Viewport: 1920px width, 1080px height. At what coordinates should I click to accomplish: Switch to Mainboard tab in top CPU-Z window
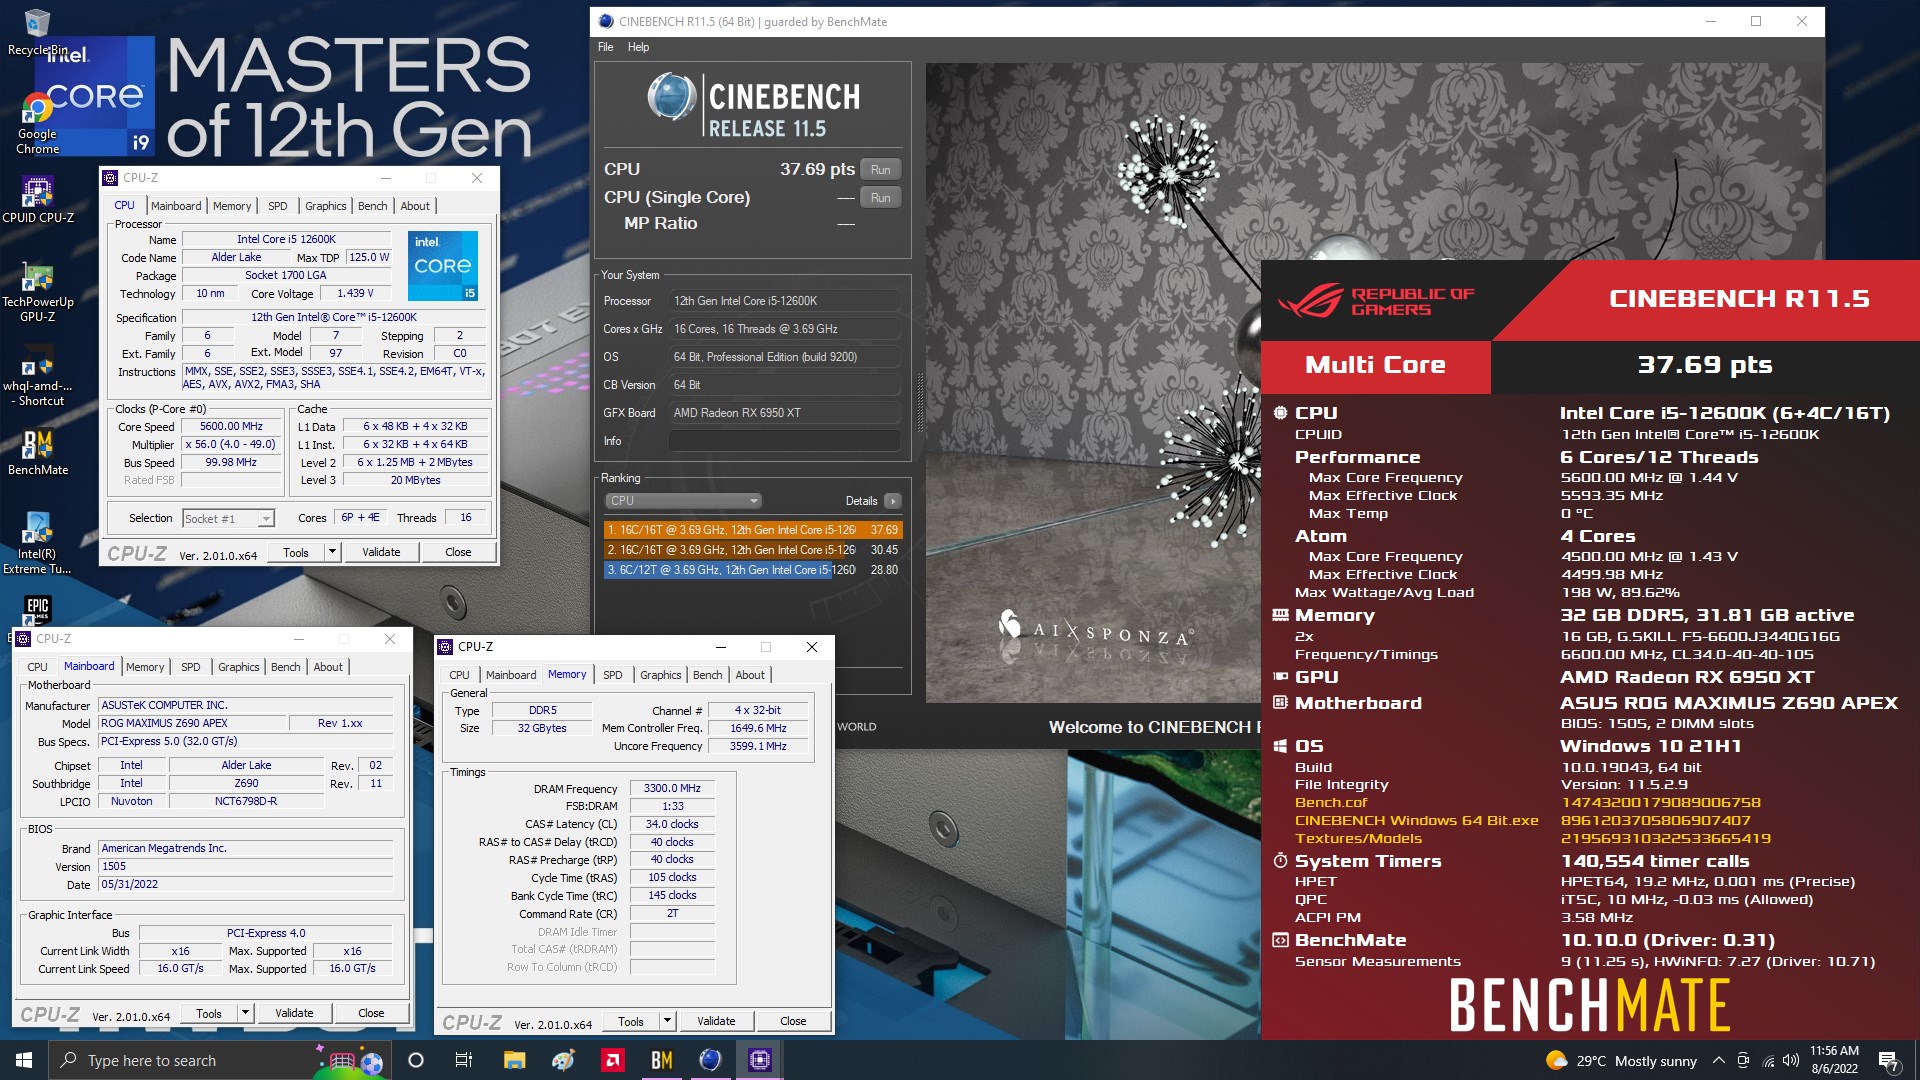tap(176, 206)
